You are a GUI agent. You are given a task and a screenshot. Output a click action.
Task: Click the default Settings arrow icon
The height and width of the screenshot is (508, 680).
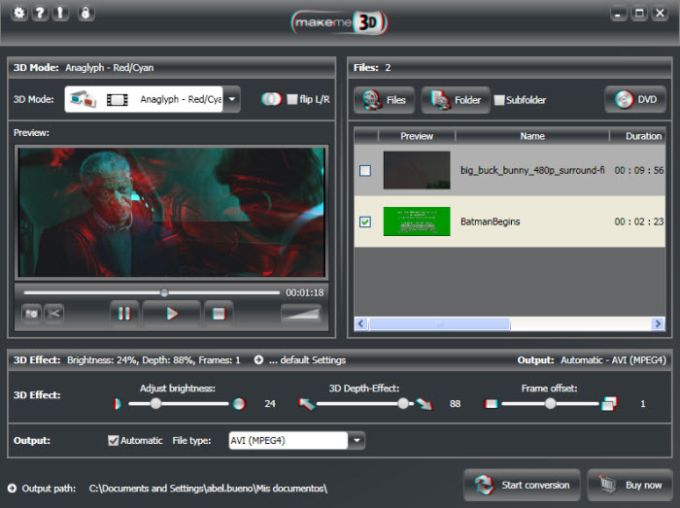pyautogui.click(x=258, y=360)
